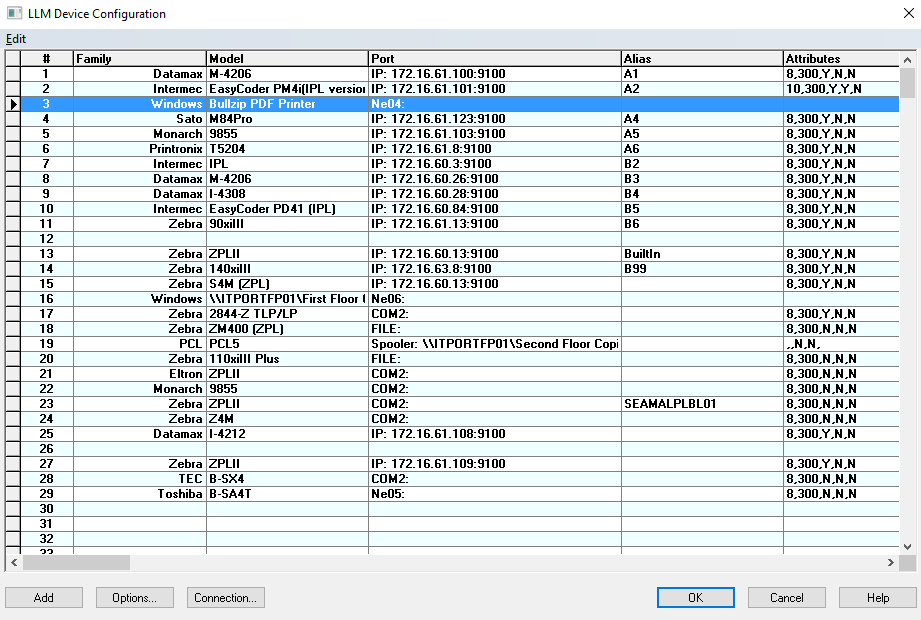
Task: Select the row selector for row 1
Action: [14, 74]
